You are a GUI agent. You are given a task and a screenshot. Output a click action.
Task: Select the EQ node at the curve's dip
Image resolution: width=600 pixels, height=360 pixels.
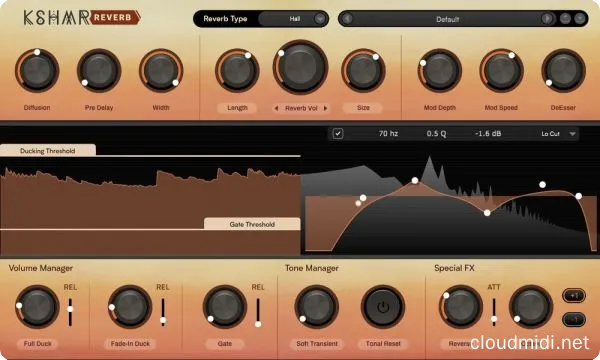pyautogui.click(x=487, y=213)
